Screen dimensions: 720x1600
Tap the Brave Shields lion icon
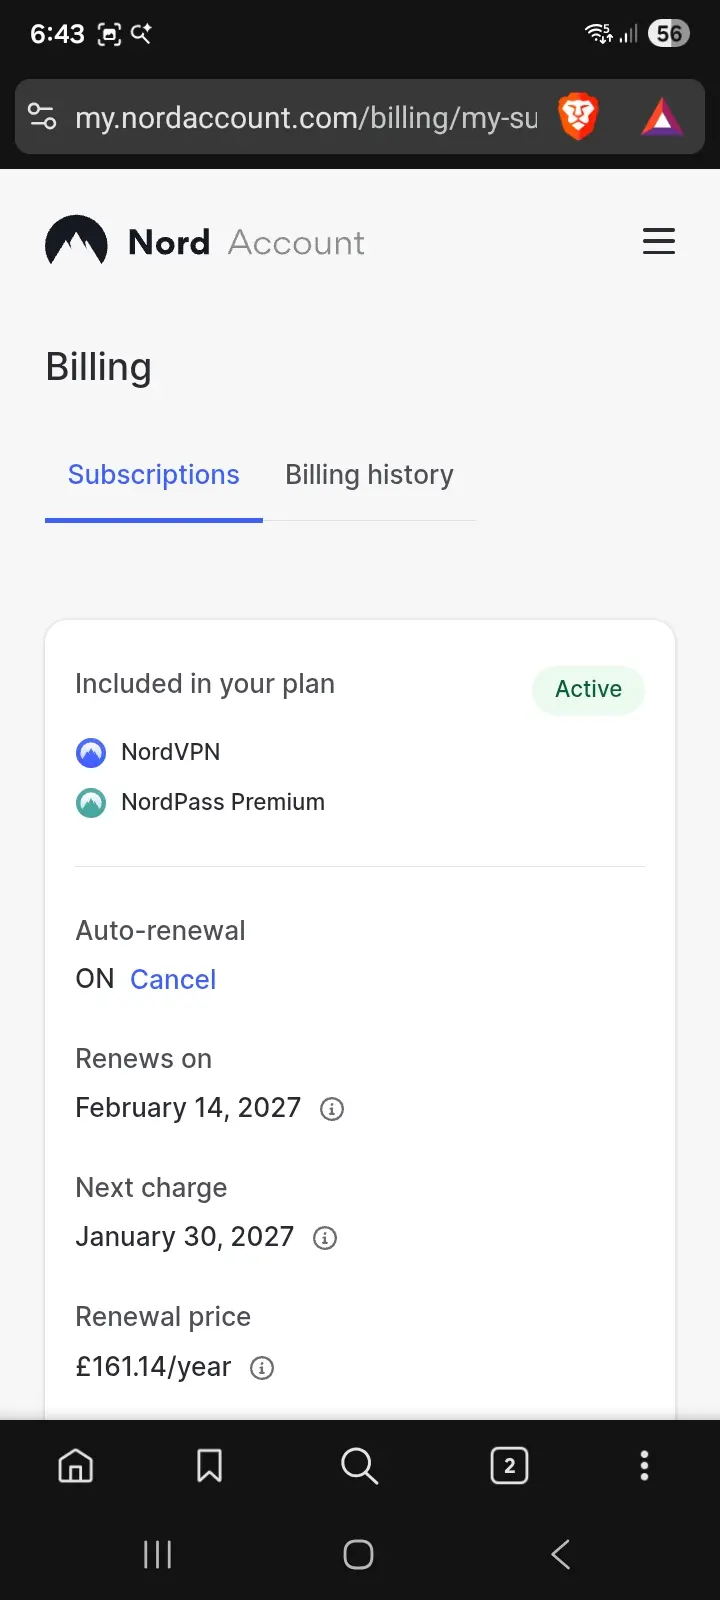[578, 117]
